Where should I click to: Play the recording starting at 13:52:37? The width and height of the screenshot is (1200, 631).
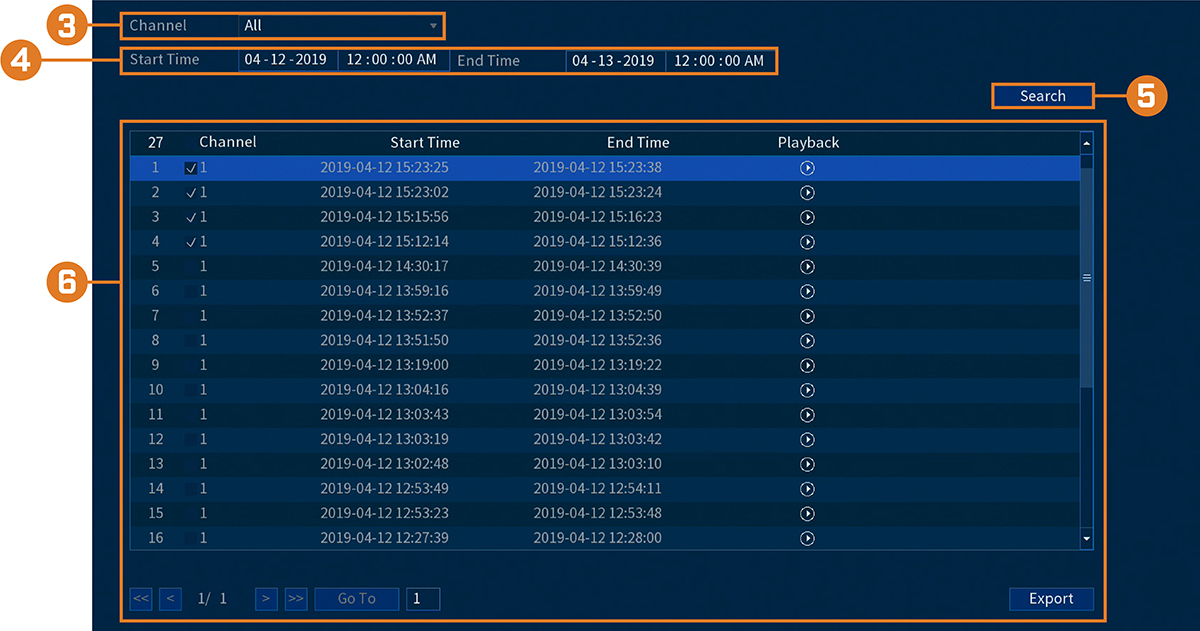[807, 316]
